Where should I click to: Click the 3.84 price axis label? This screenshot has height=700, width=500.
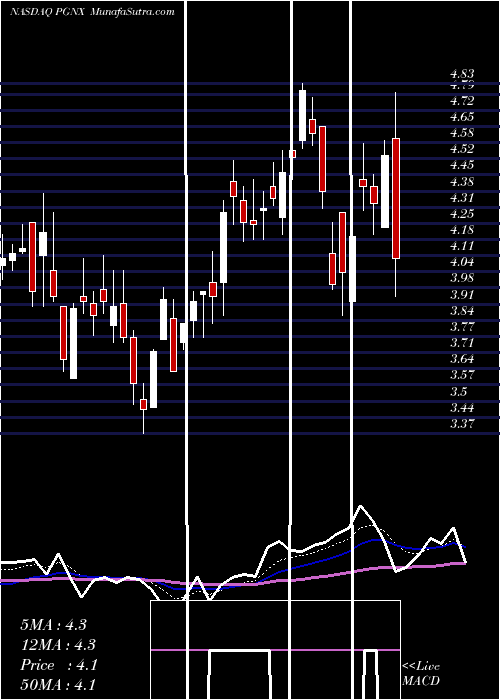[462, 311]
